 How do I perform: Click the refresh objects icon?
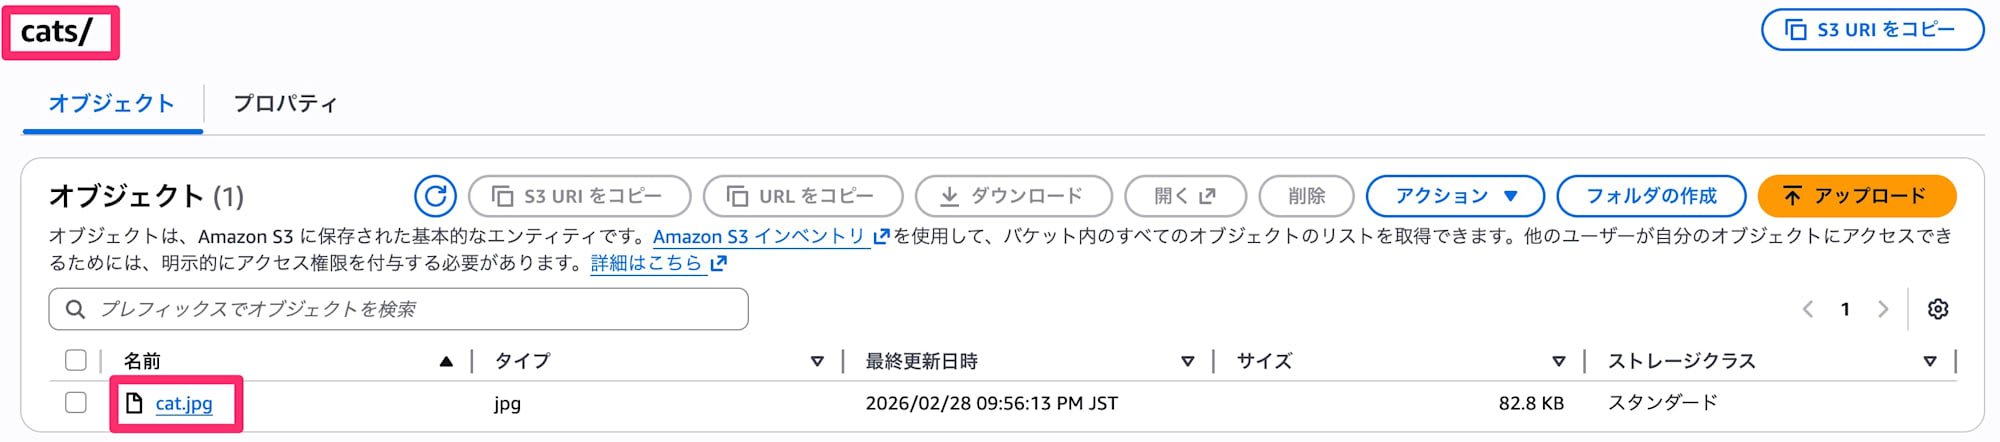point(435,196)
